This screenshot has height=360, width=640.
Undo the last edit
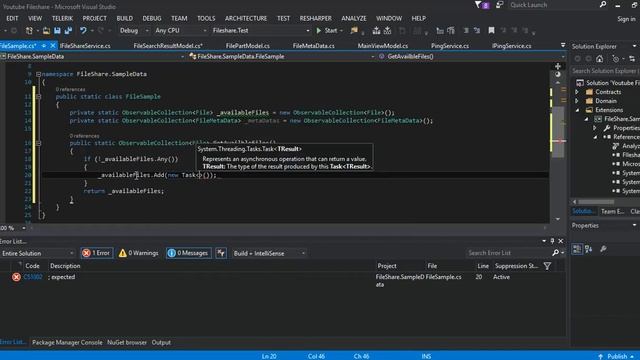[83, 31]
